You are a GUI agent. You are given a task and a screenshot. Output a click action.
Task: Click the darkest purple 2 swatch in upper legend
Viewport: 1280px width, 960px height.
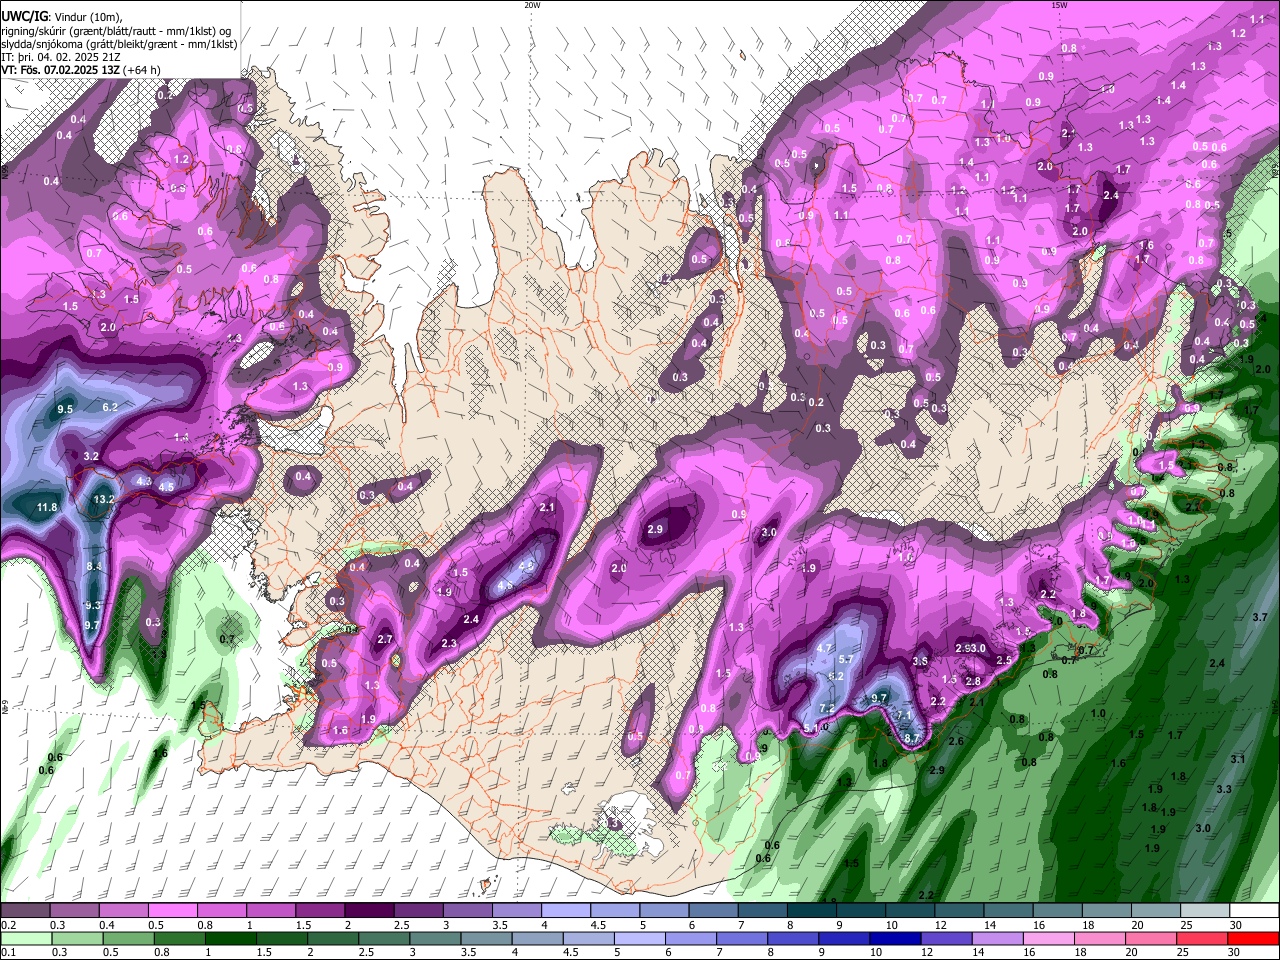pos(370,911)
